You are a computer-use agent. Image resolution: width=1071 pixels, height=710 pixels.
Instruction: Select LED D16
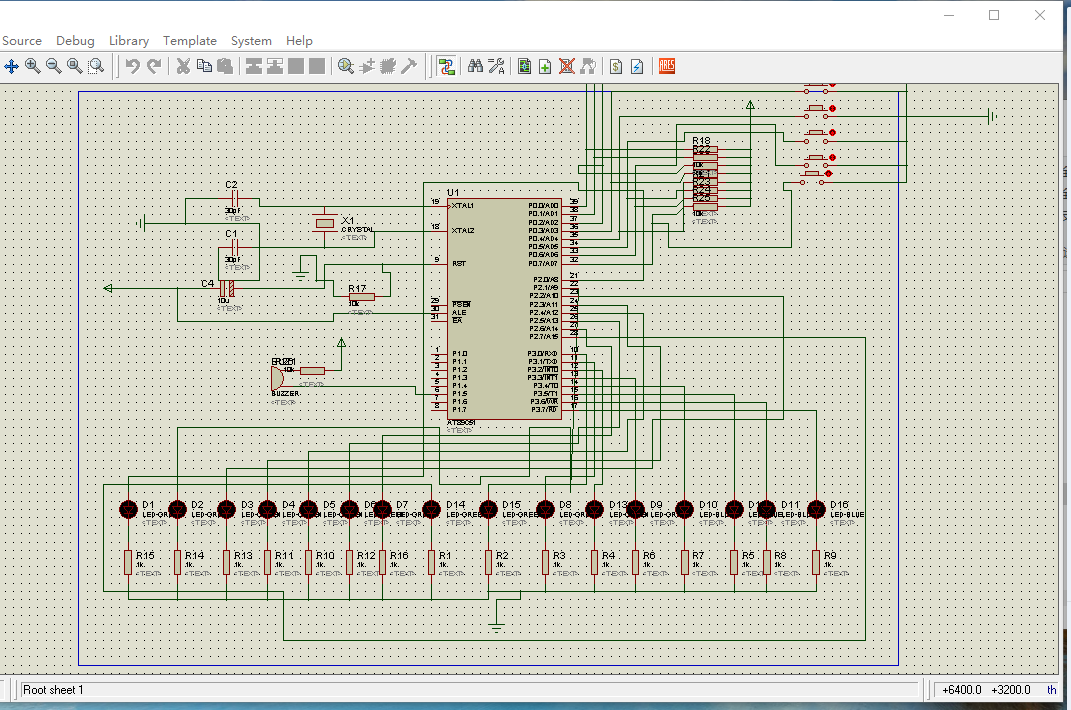(816, 509)
